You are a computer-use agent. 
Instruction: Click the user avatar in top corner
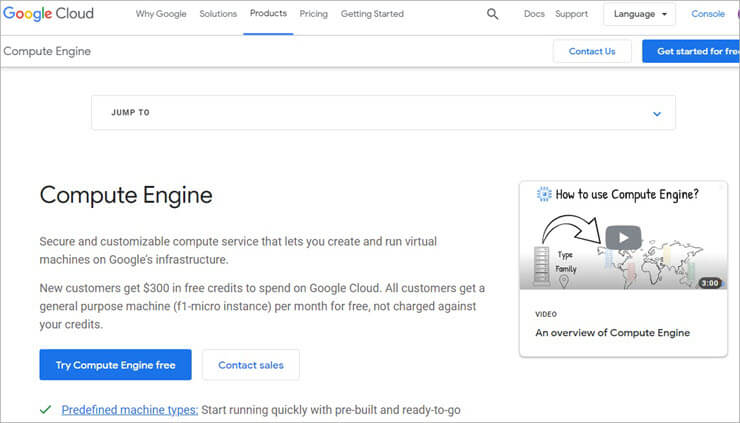pos(736,14)
